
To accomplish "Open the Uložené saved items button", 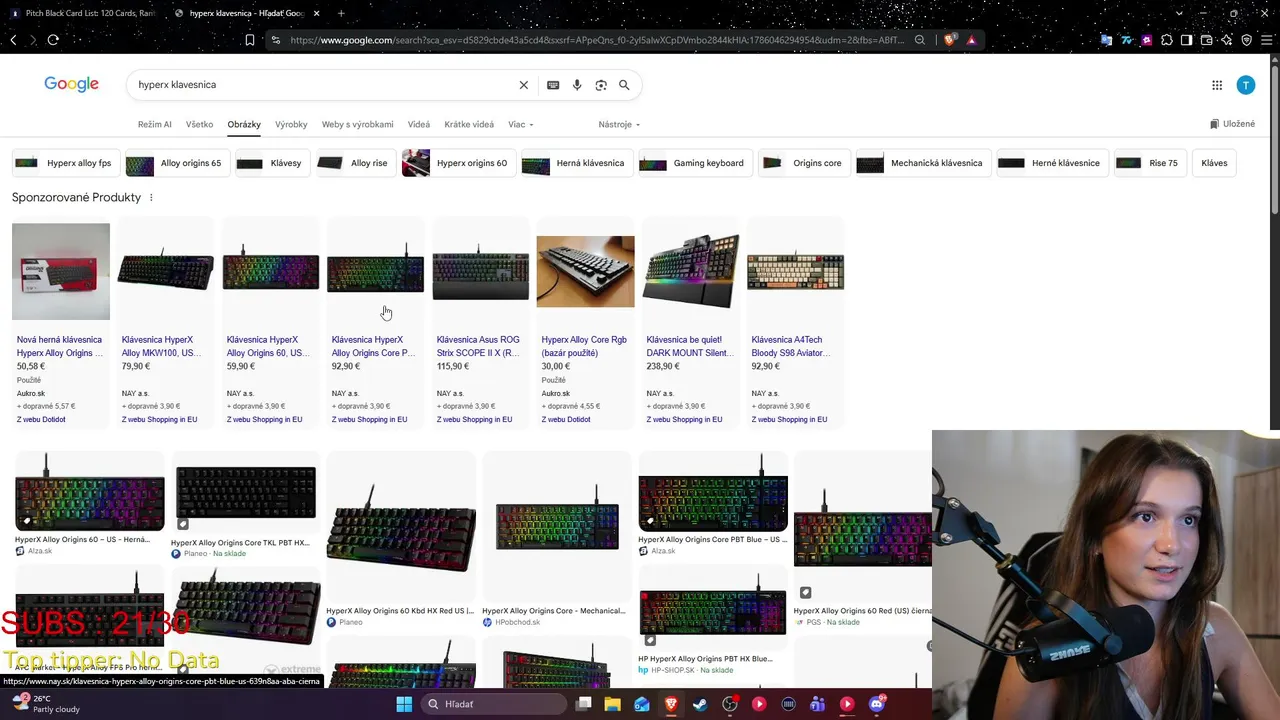I will (x=1232, y=124).
